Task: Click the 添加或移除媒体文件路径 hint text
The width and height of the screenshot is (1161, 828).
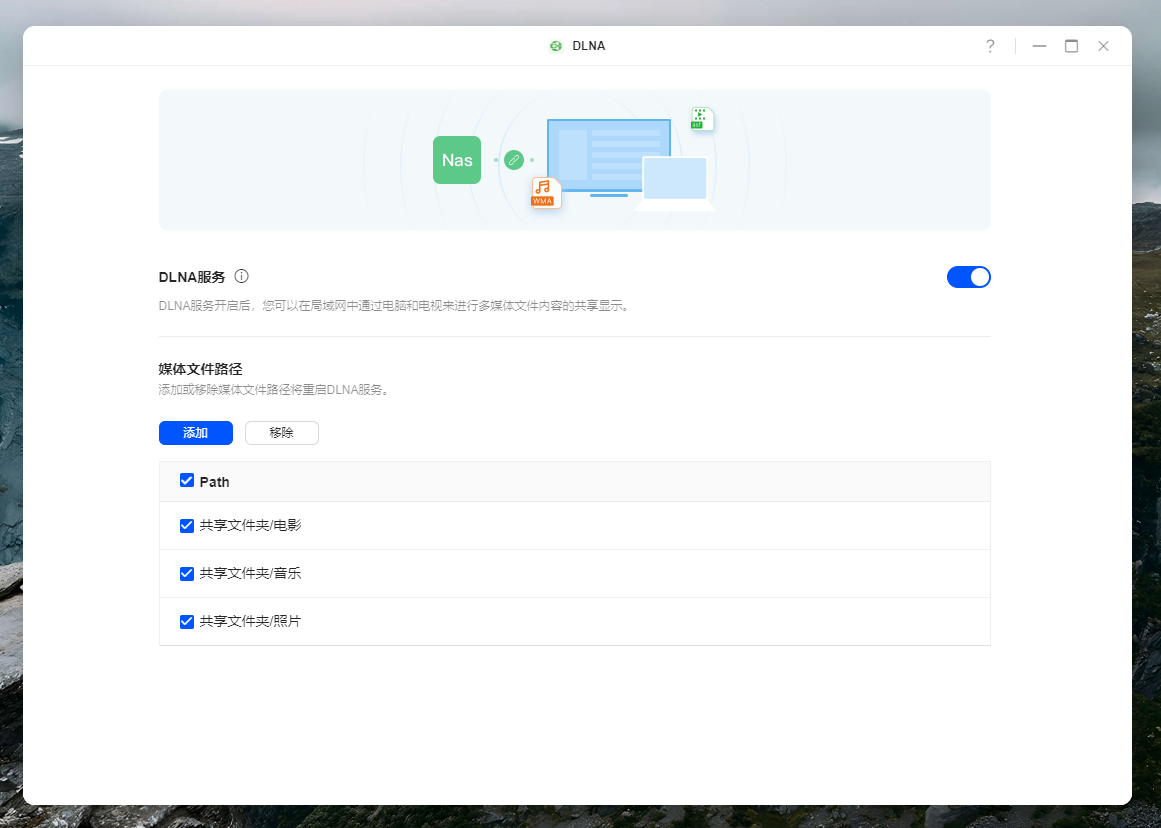Action: (x=275, y=390)
